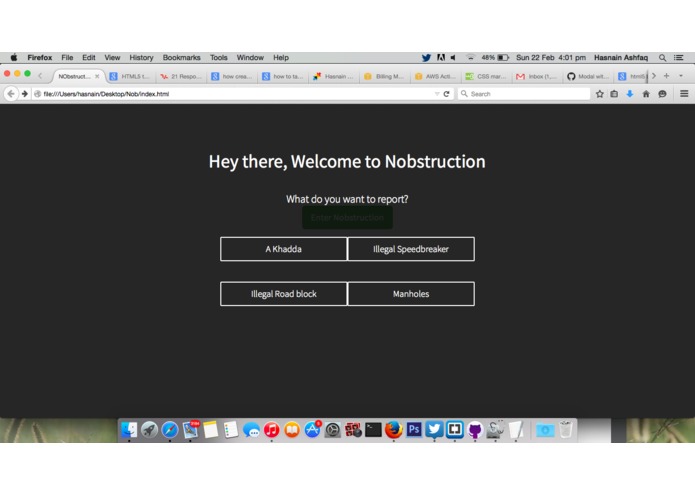Go to the Home page icon
Image resolution: width=695 pixels, height=494 pixels.
646,94
